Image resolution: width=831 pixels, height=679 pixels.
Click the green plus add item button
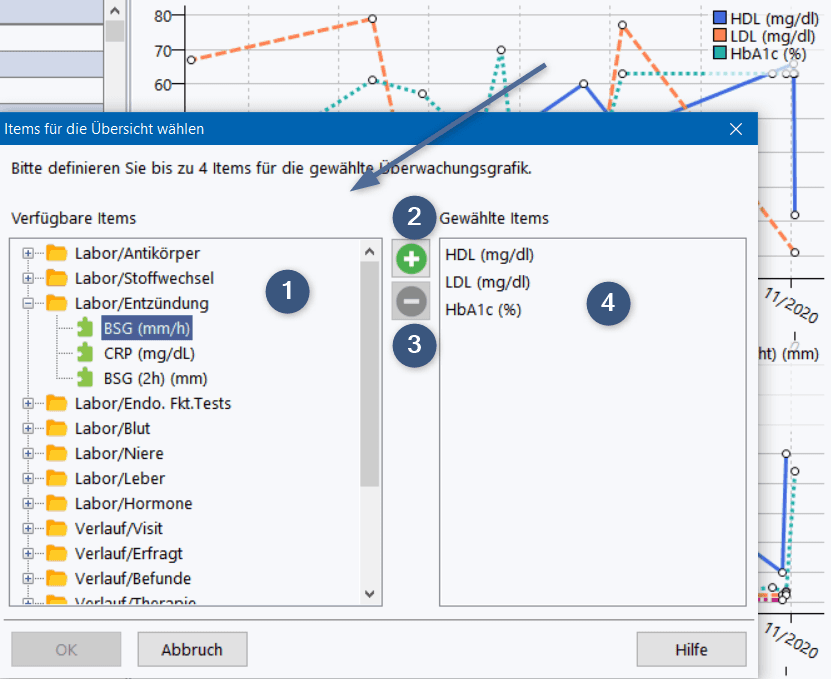click(410, 260)
